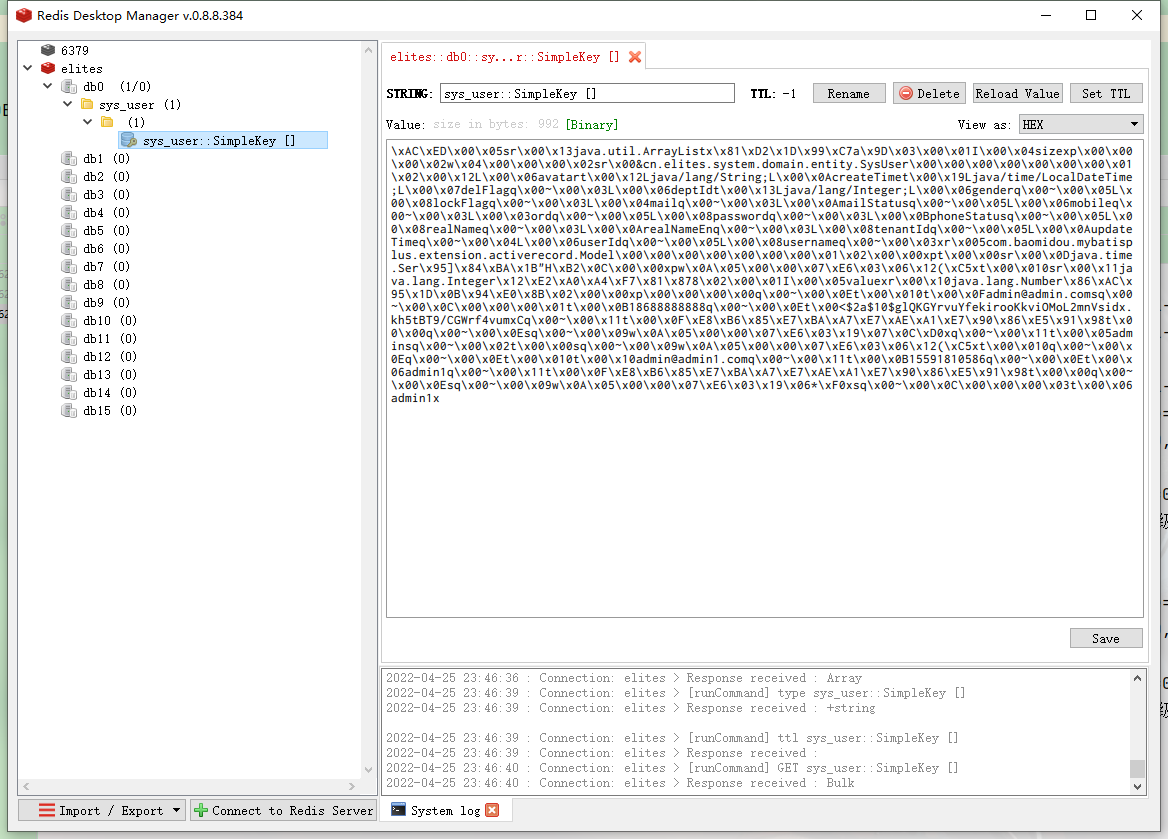1168x839 pixels.
Task: Close the SimpleKey tab with red X
Action: tap(635, 57)
